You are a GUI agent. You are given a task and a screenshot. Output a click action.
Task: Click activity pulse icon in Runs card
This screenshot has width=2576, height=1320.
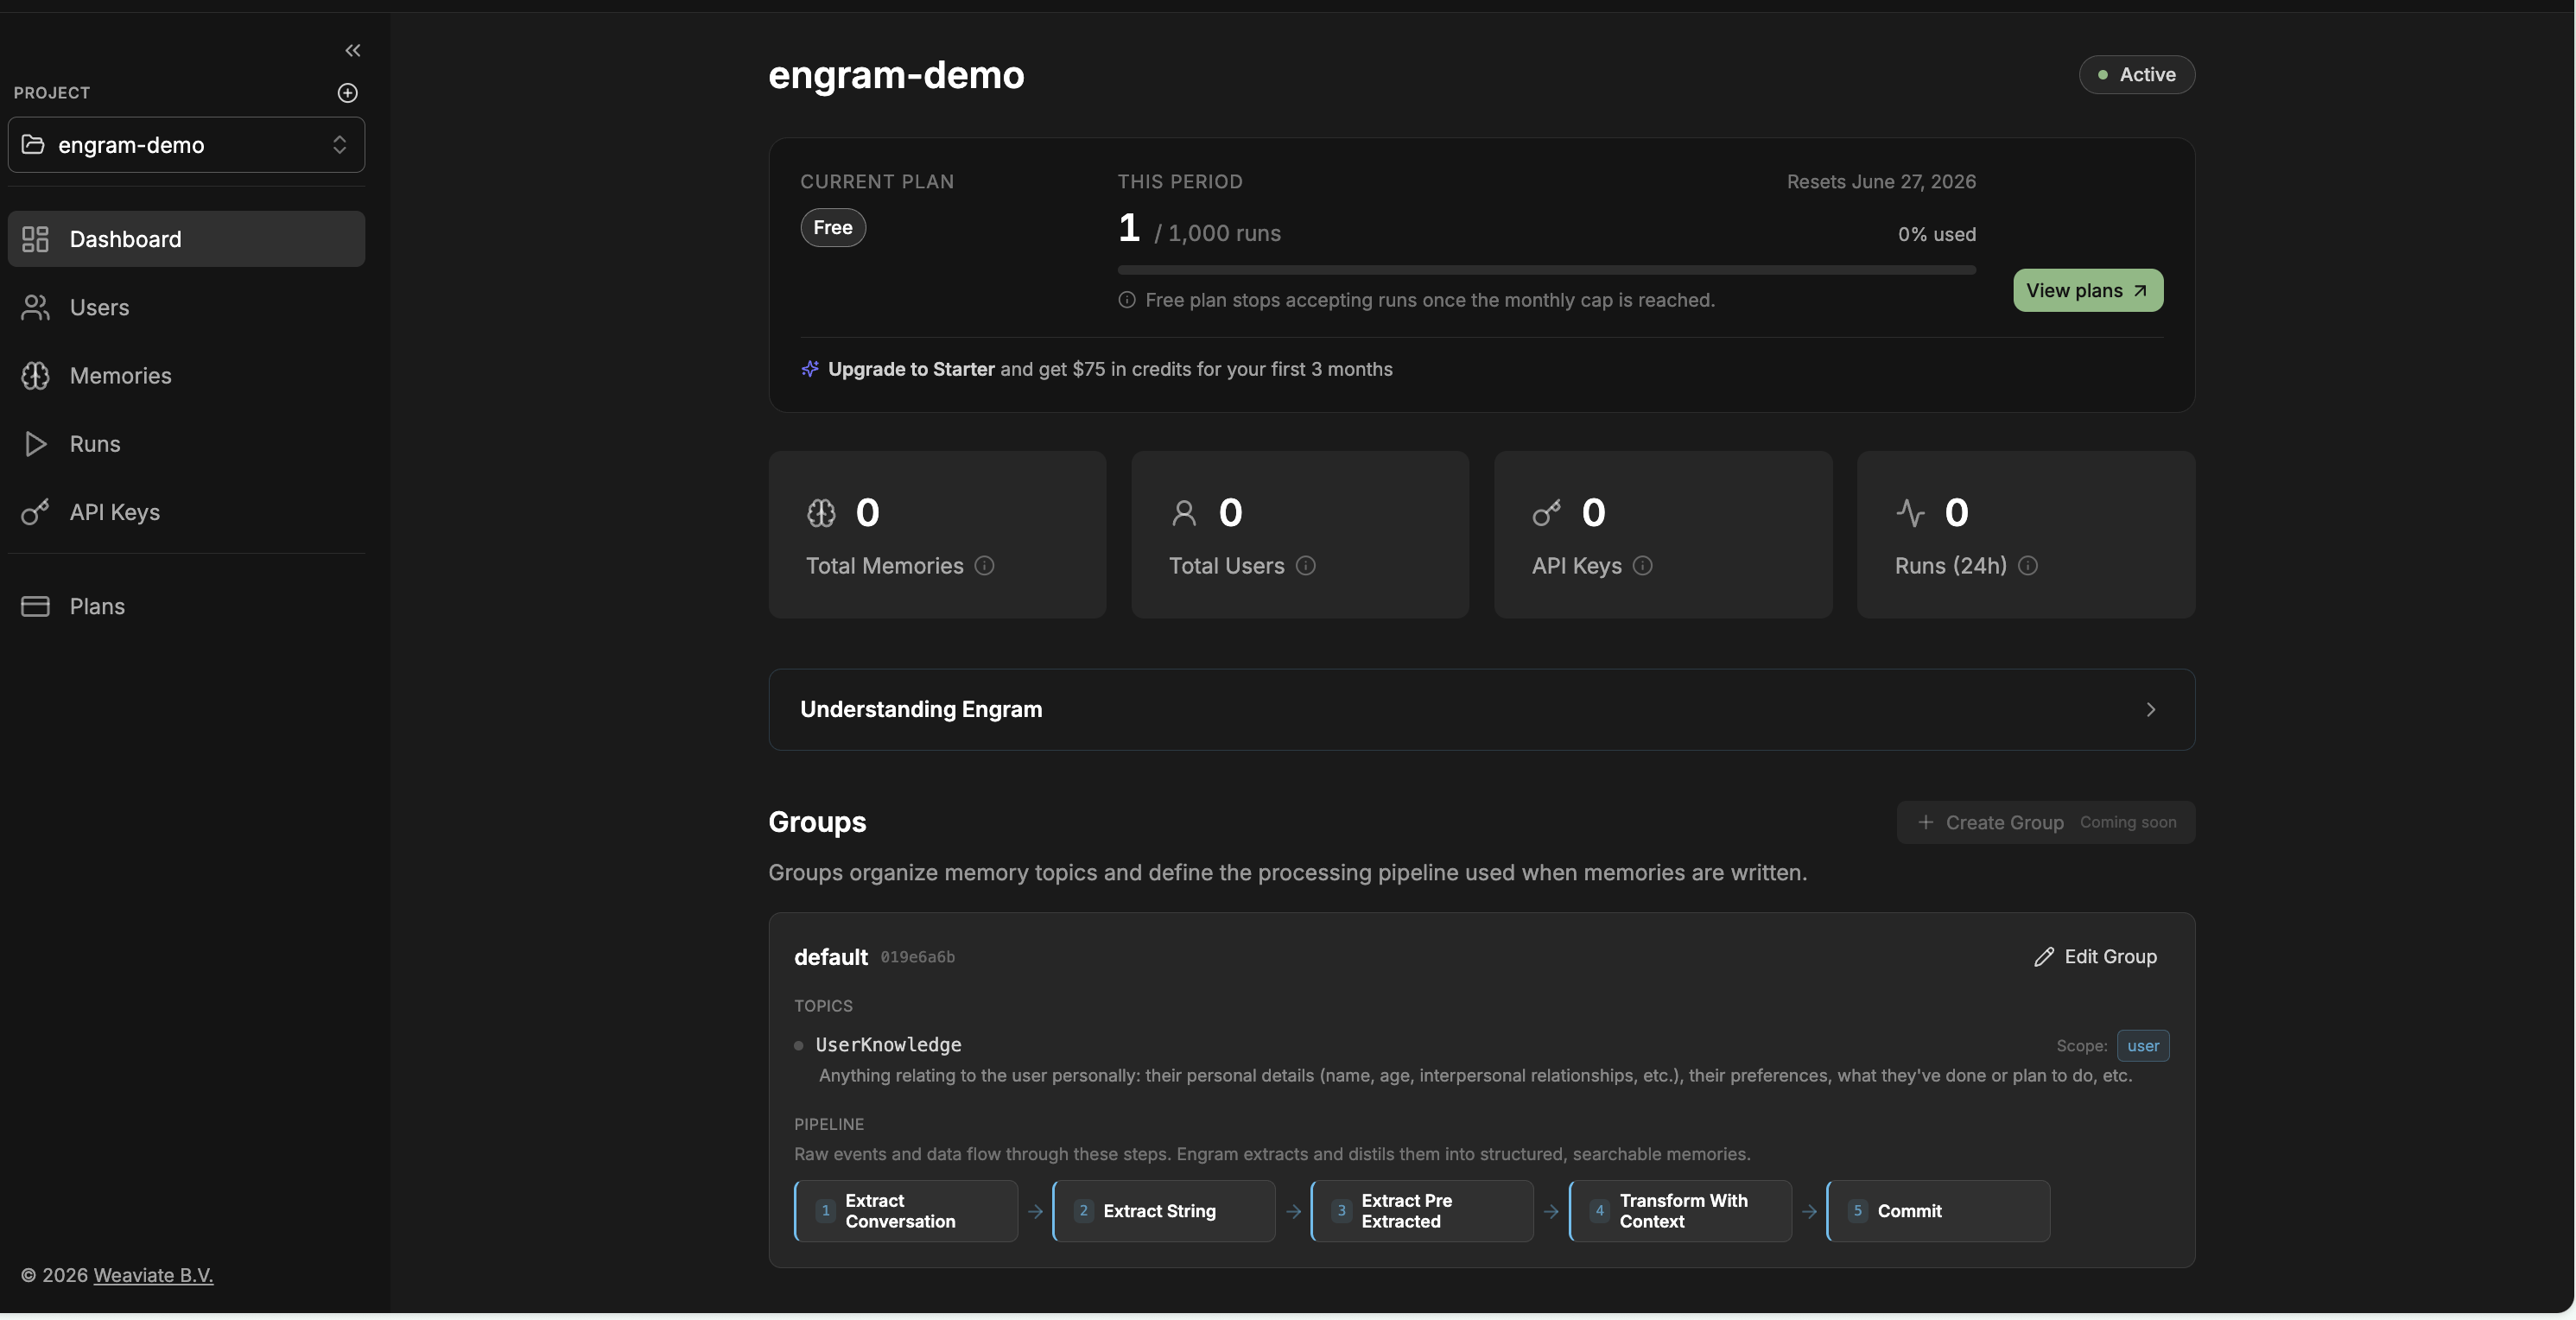pos(1910,513)
